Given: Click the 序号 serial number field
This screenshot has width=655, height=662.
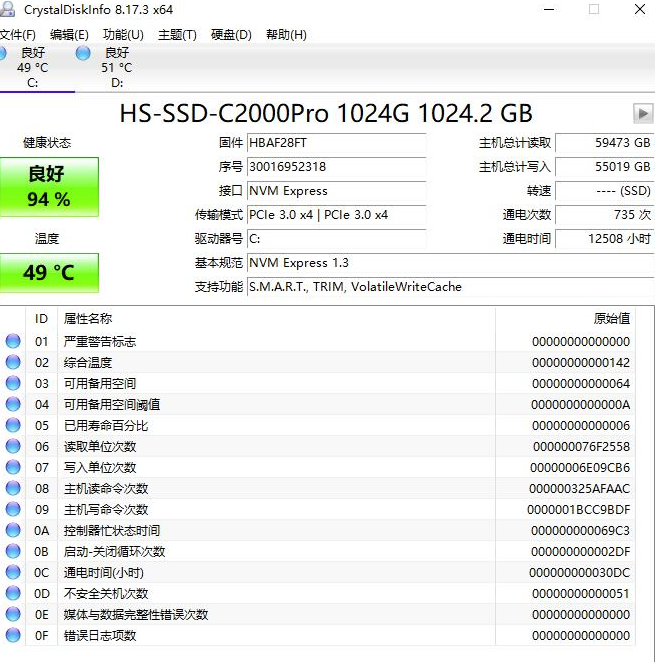Looking at the screenshot, I should point(335,167).
